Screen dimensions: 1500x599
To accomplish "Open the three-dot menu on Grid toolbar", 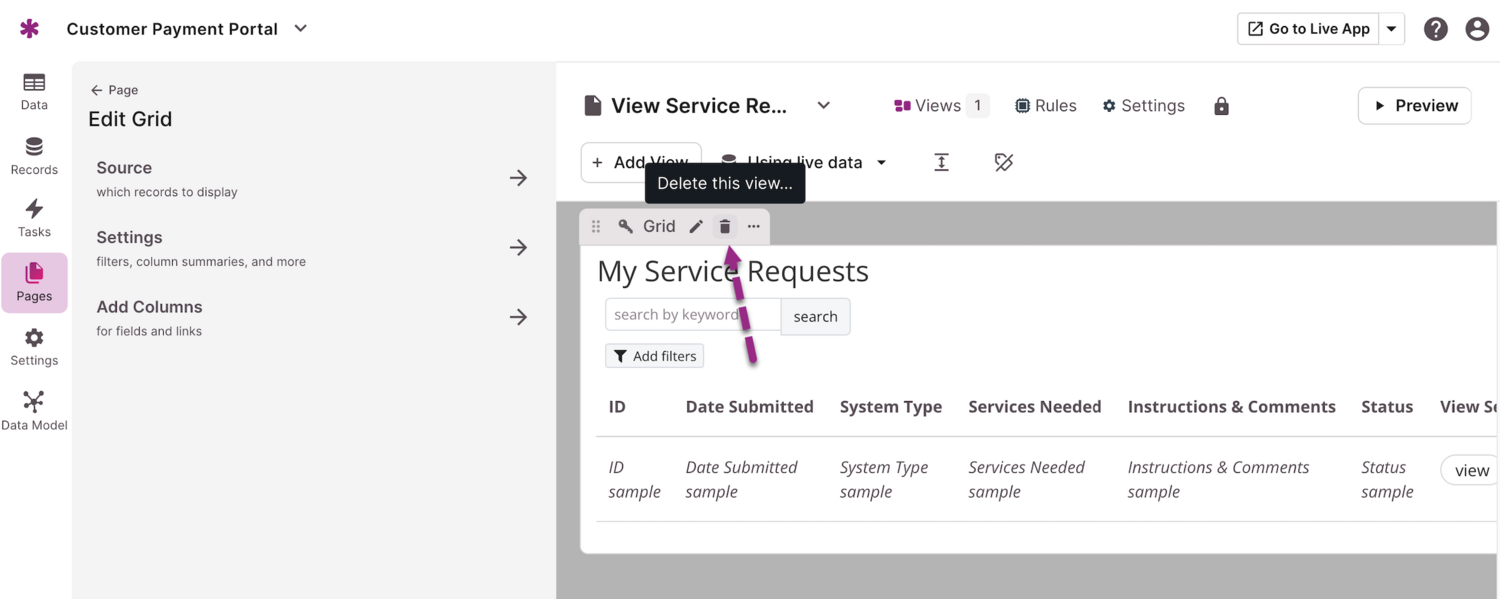I will 754,227.
